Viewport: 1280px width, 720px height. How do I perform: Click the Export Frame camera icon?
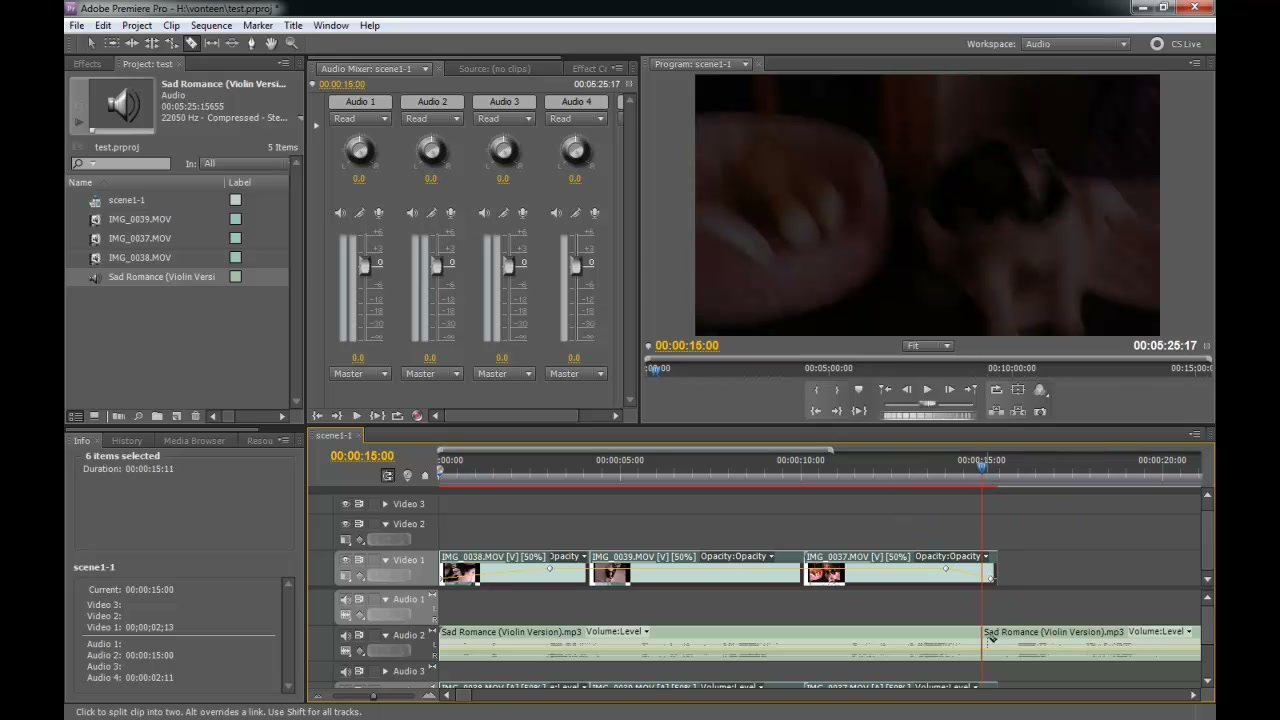point(1040,411)
